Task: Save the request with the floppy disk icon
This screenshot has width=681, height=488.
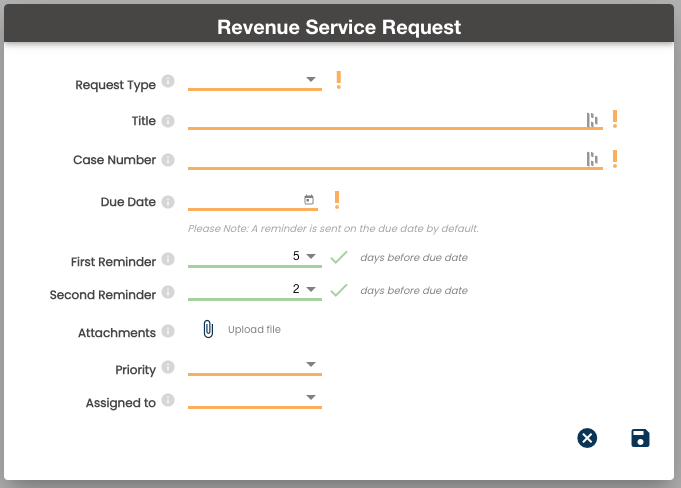Action: click(x=640, y=438)
